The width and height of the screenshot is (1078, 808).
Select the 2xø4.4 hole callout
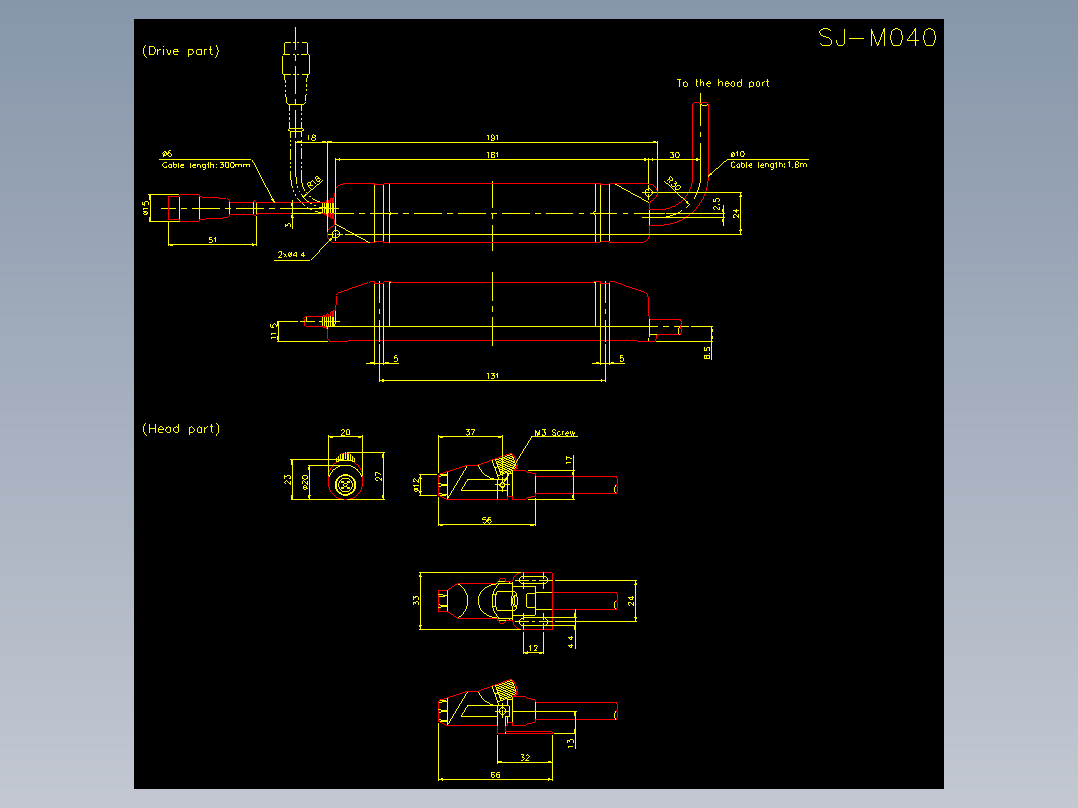tap(294, 253)
